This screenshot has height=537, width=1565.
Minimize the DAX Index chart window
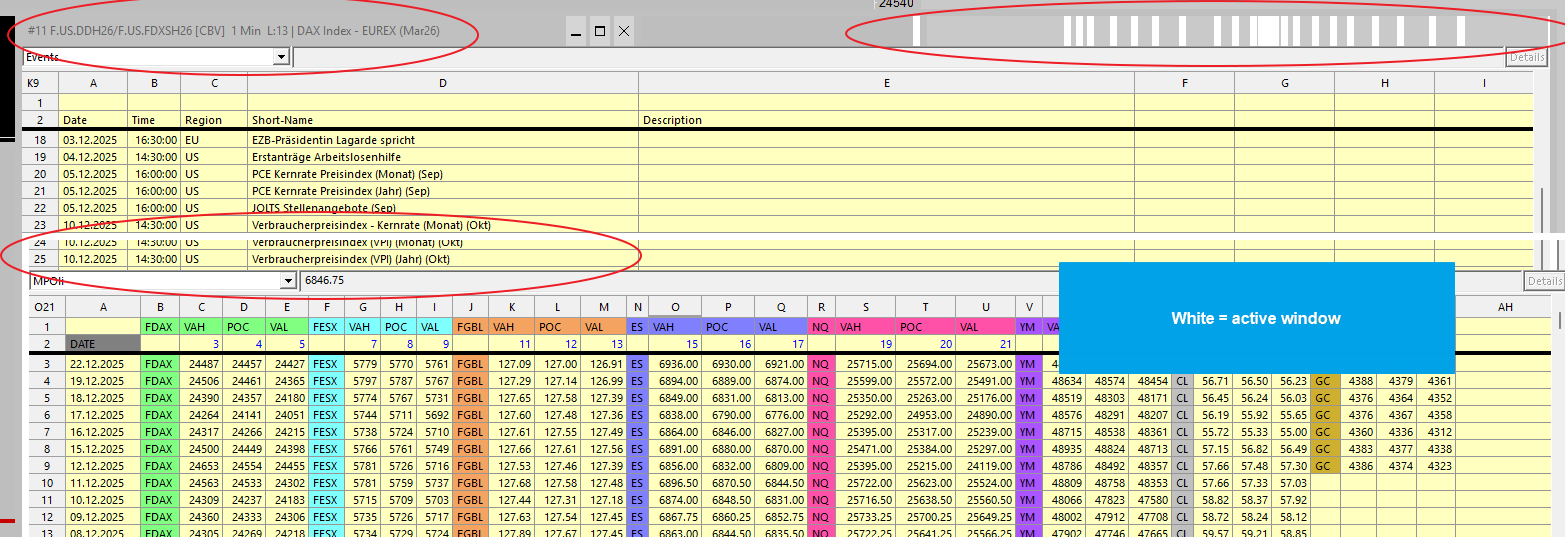coord(576,32)
